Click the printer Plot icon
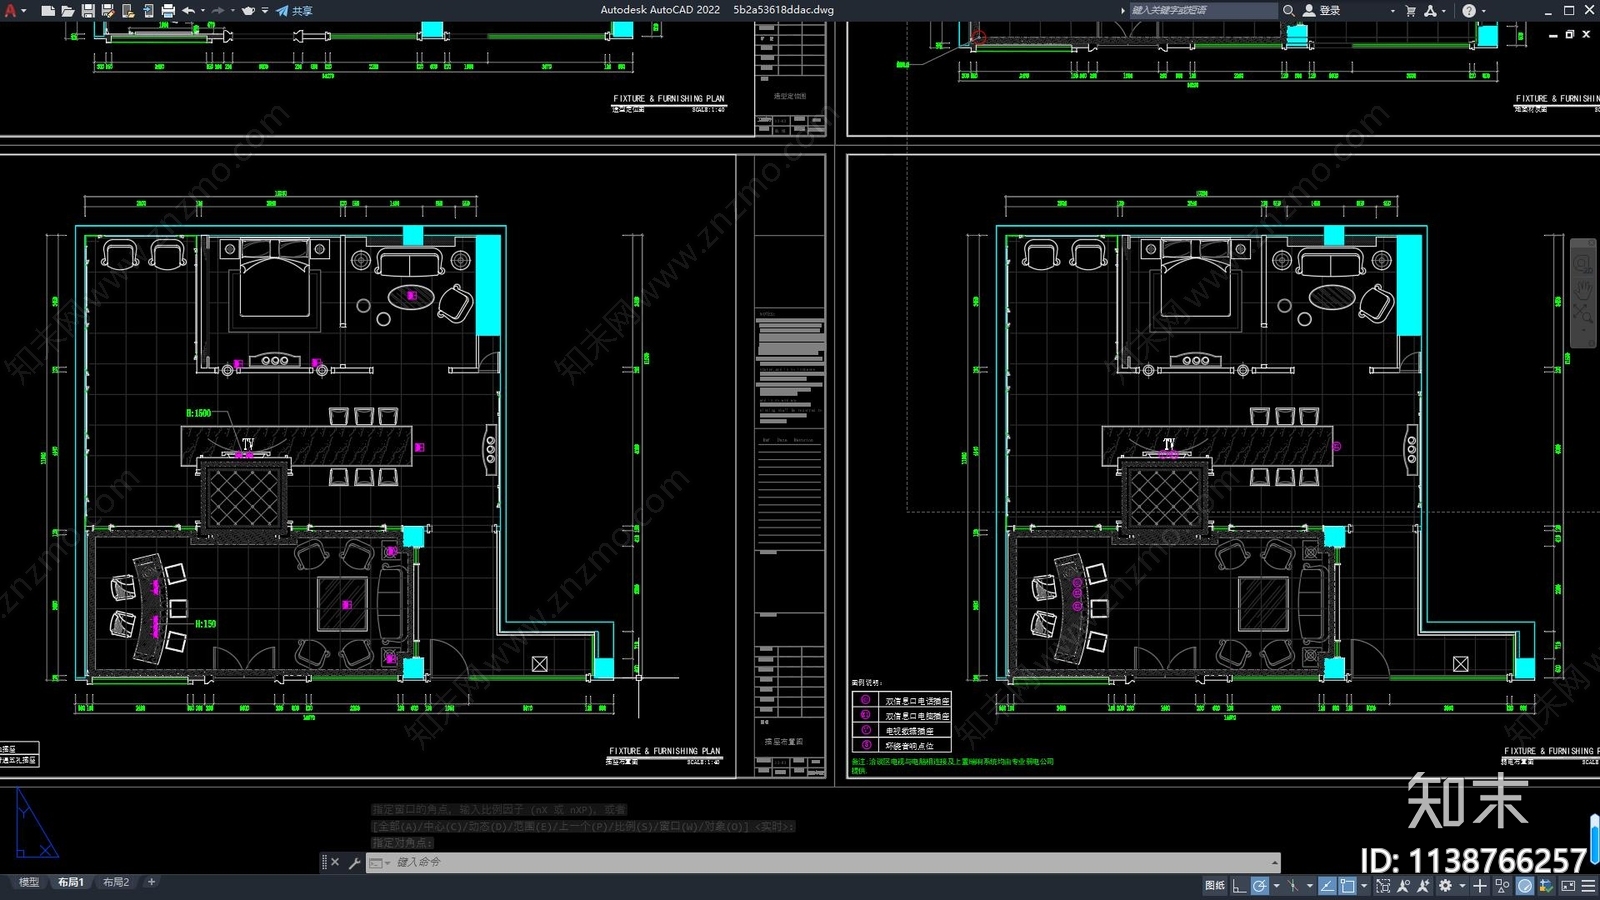 coord(168,11)
